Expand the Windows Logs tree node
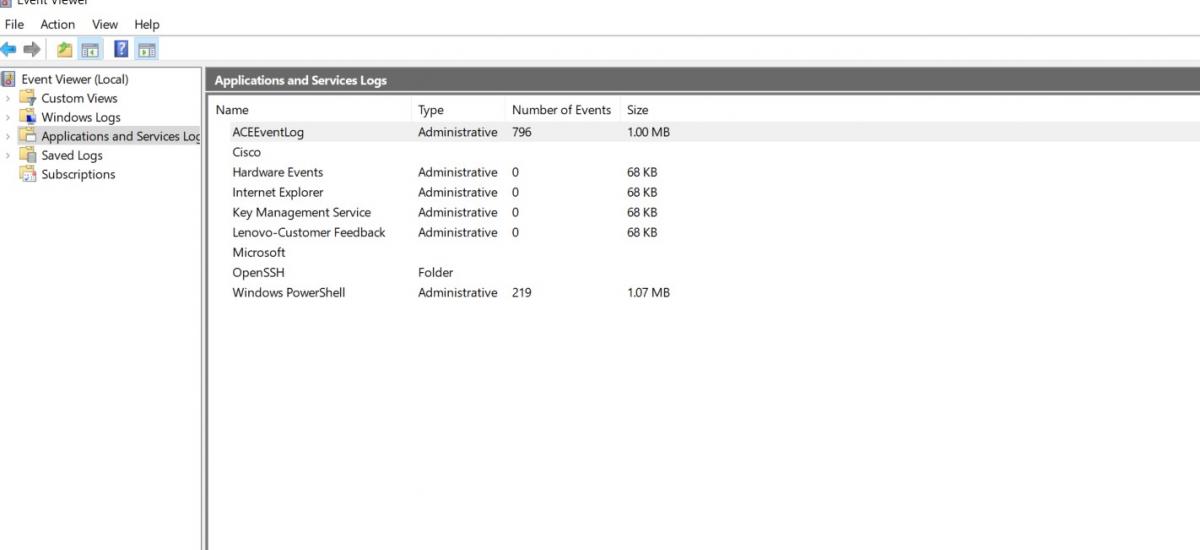The image size is (1200, 550). pos(8,117)
